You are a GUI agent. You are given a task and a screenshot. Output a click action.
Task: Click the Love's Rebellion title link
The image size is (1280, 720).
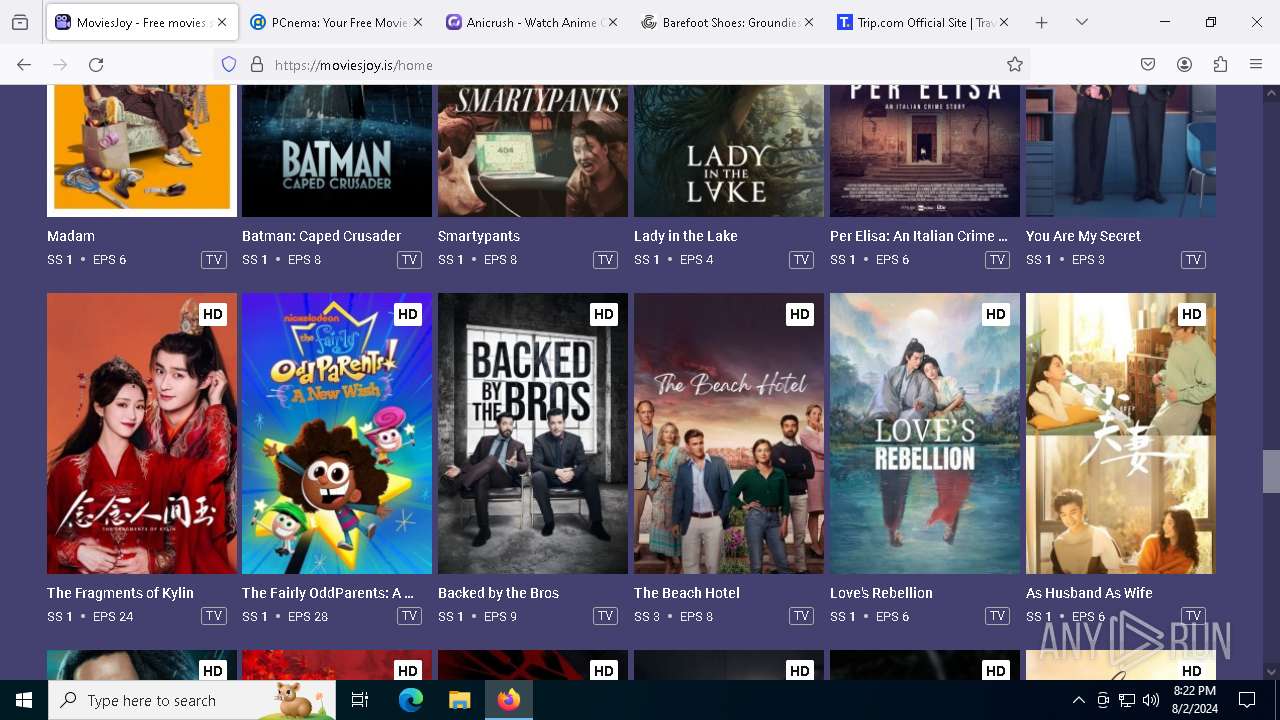pos(881,593)
